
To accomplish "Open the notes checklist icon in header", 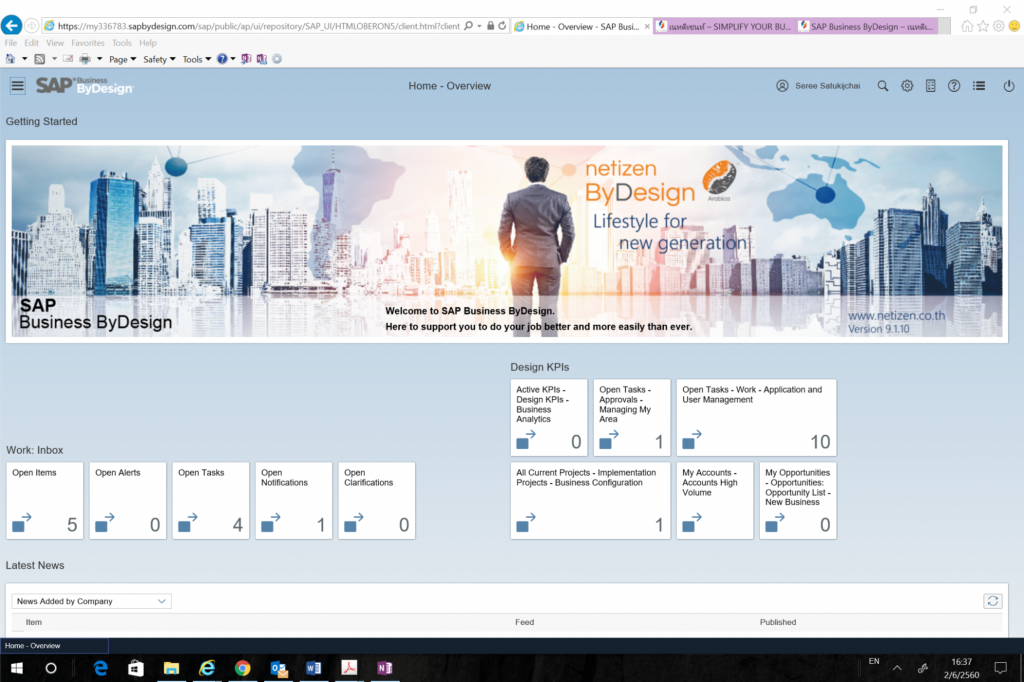I will pyautogui.click(x=931, y=86).
